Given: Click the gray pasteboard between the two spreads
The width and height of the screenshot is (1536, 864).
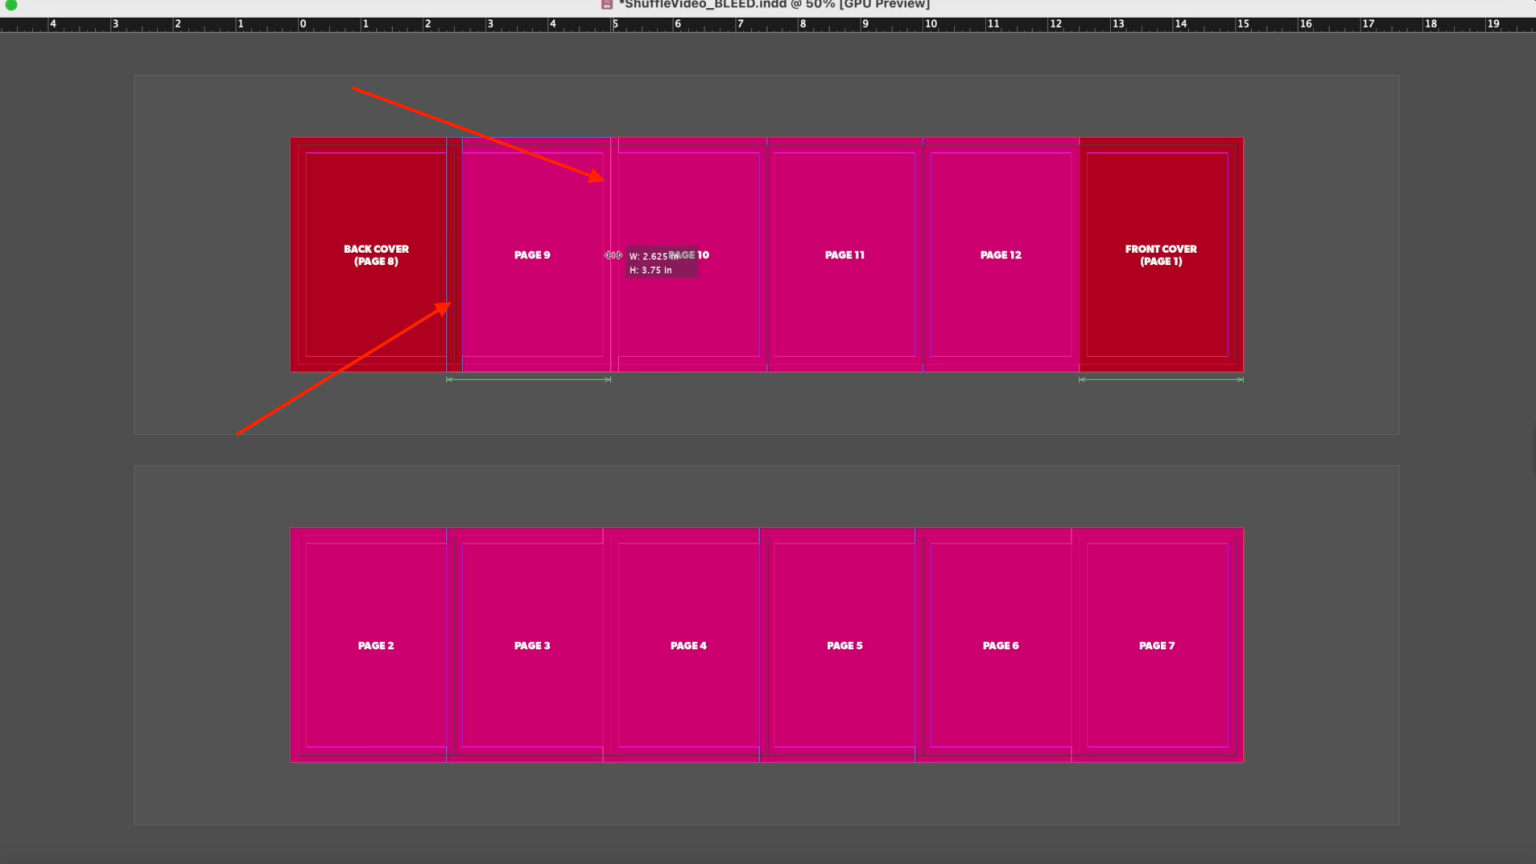Looking at the screenshot, I should 768,450.
